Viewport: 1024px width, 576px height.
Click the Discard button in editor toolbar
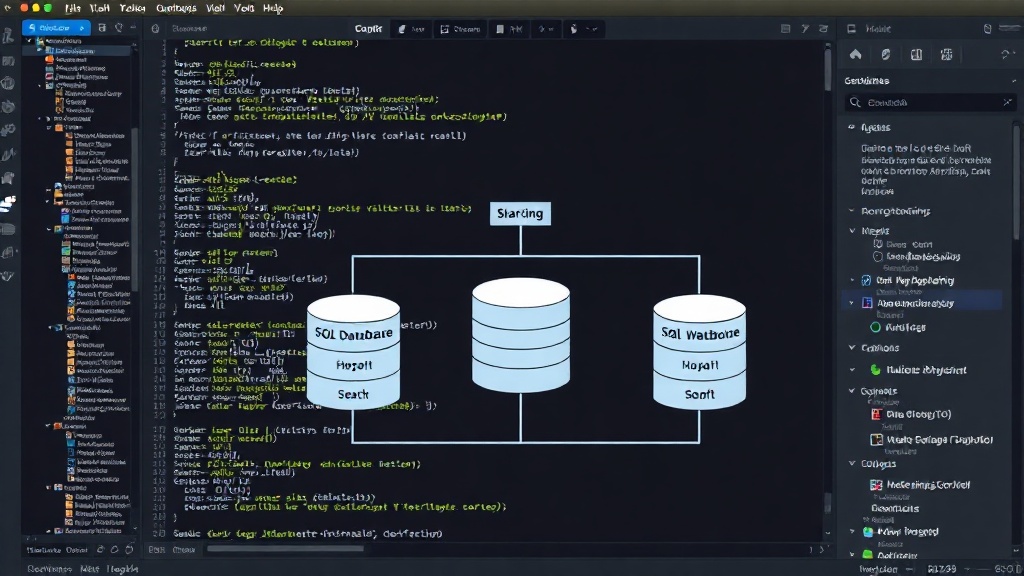click(x=460, y=29)
